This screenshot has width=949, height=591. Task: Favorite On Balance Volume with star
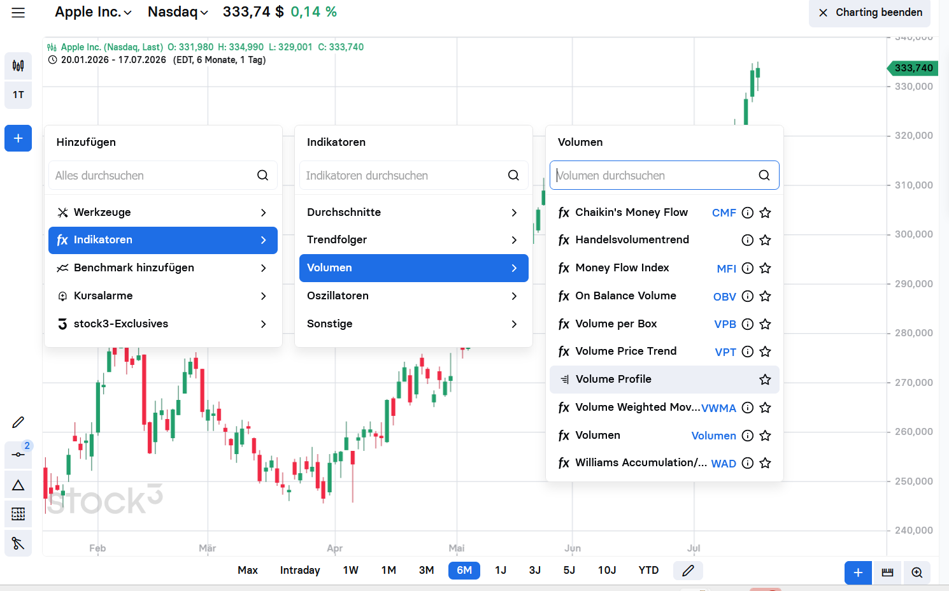tap(765, 296)
